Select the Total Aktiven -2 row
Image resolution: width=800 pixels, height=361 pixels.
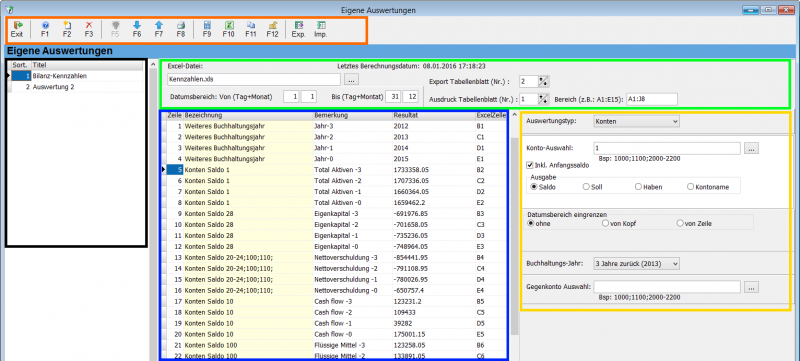pyautogui.click(x=334, y=180)
